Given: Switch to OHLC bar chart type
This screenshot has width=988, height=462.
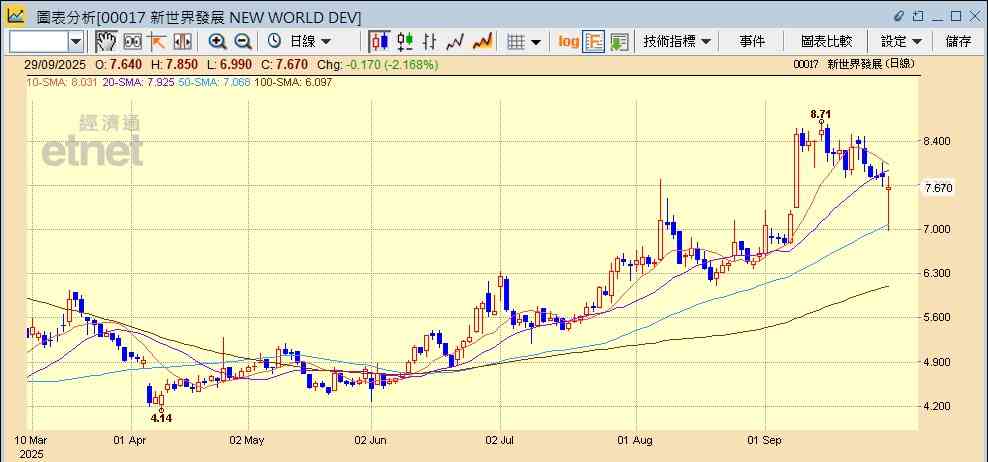Looking at the screenshot, I should click(x=430, y=42).
